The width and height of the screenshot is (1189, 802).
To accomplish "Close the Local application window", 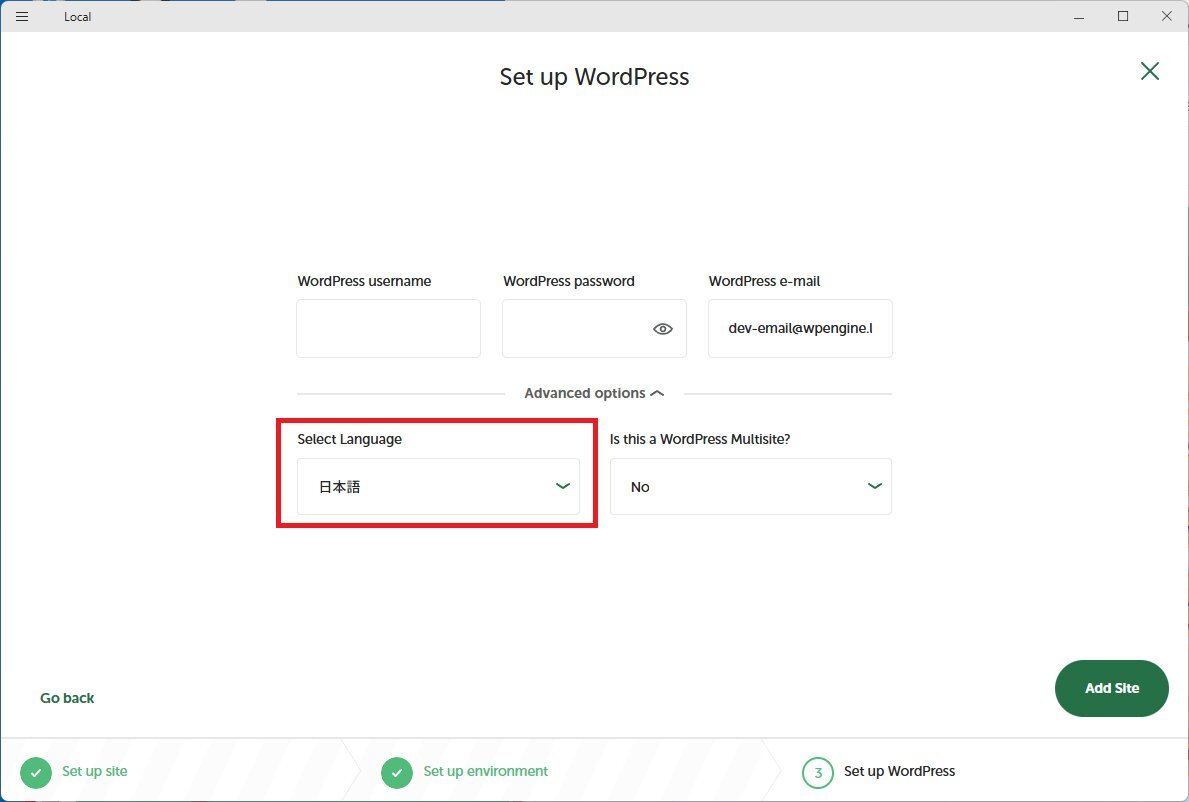I will click(x=1166, y=17).
